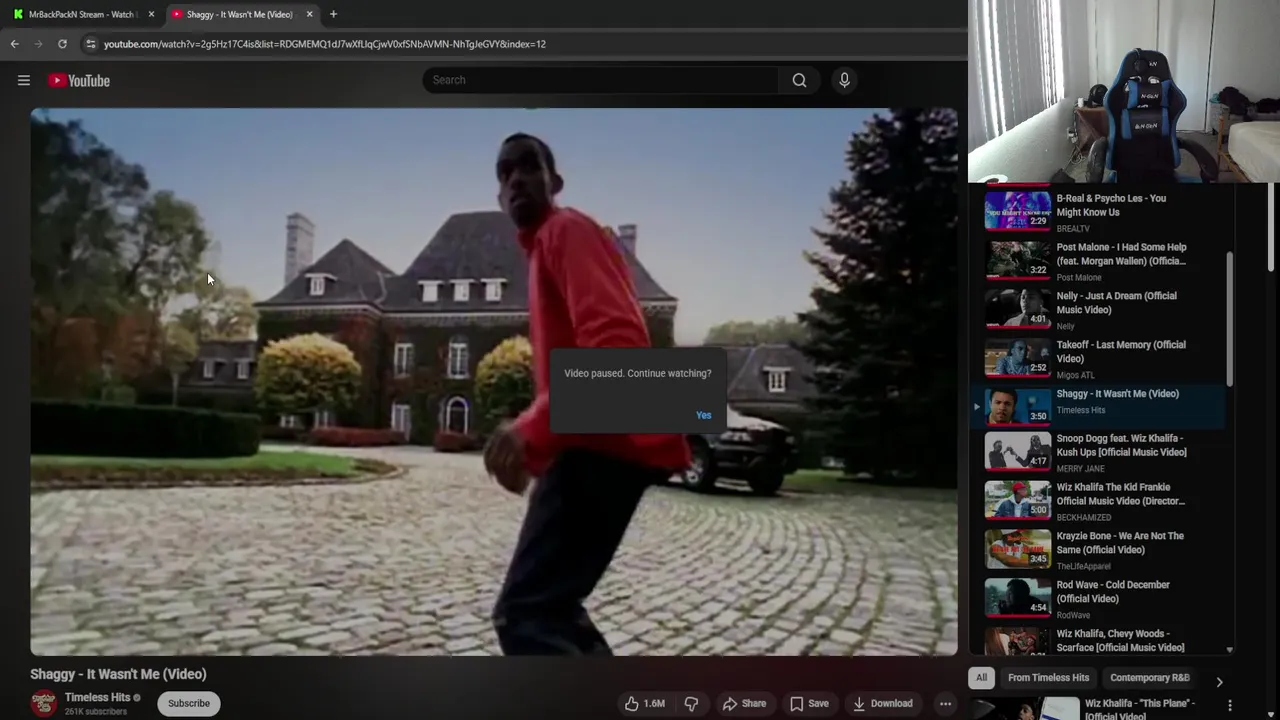Download the Shaggy video
Viewport: 1280px width, 720px height.
coord(882,704)
